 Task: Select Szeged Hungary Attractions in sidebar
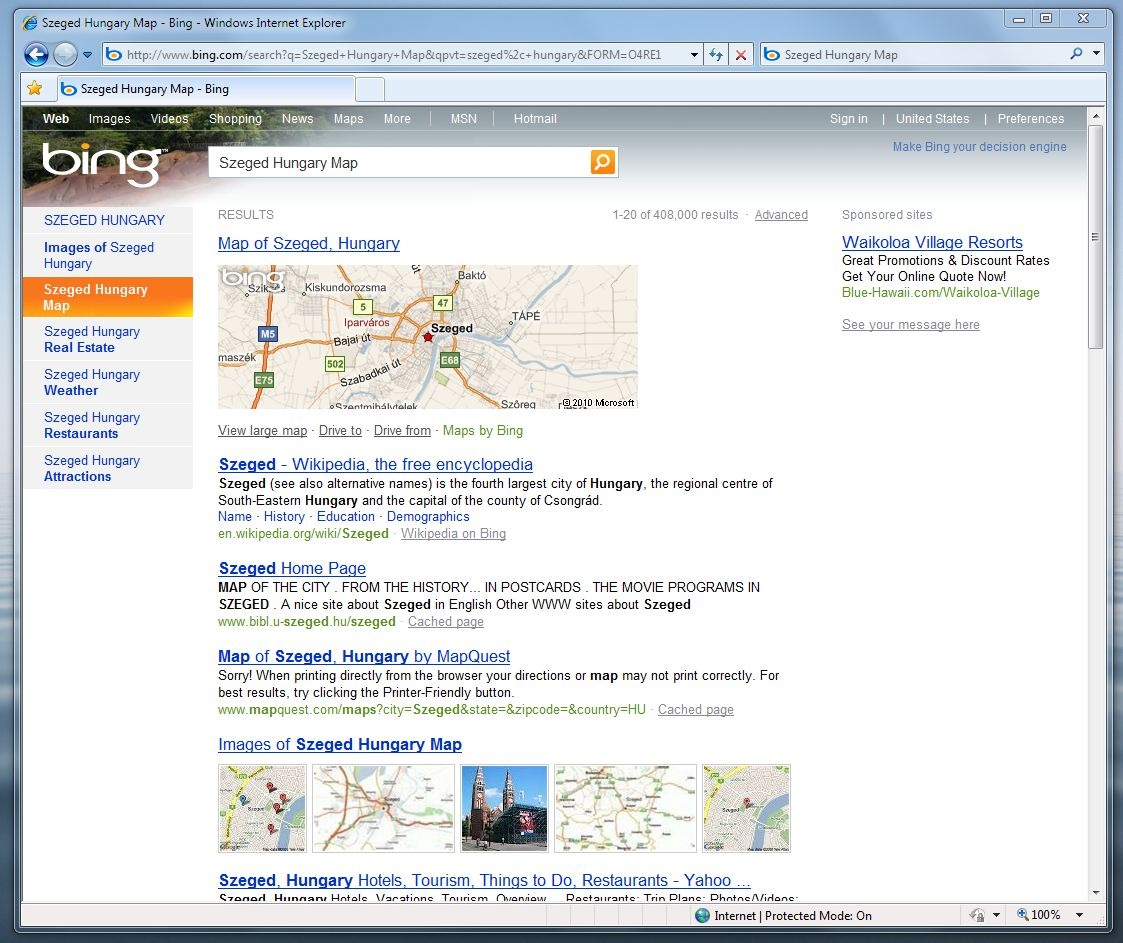coord(107,468)
